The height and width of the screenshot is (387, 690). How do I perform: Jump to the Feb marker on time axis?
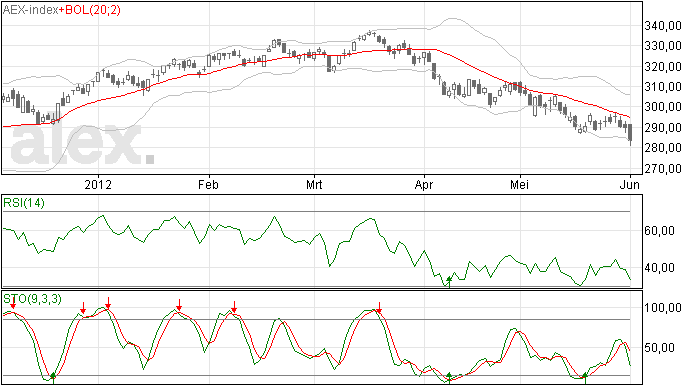(x=208, y=184)
